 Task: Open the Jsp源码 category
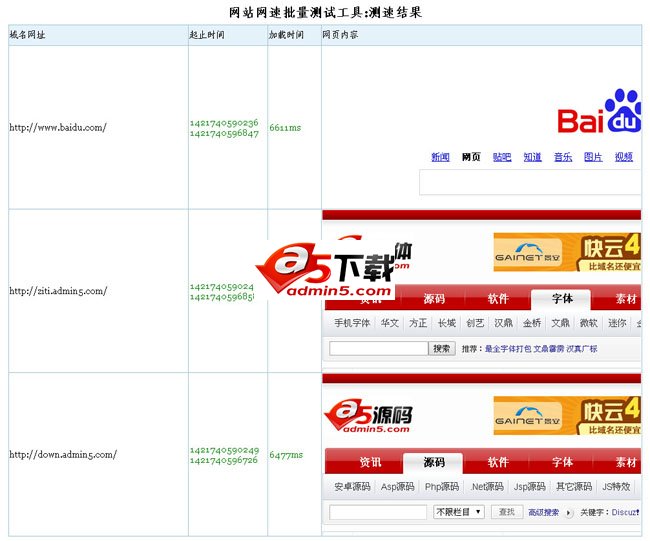[530, 487]
